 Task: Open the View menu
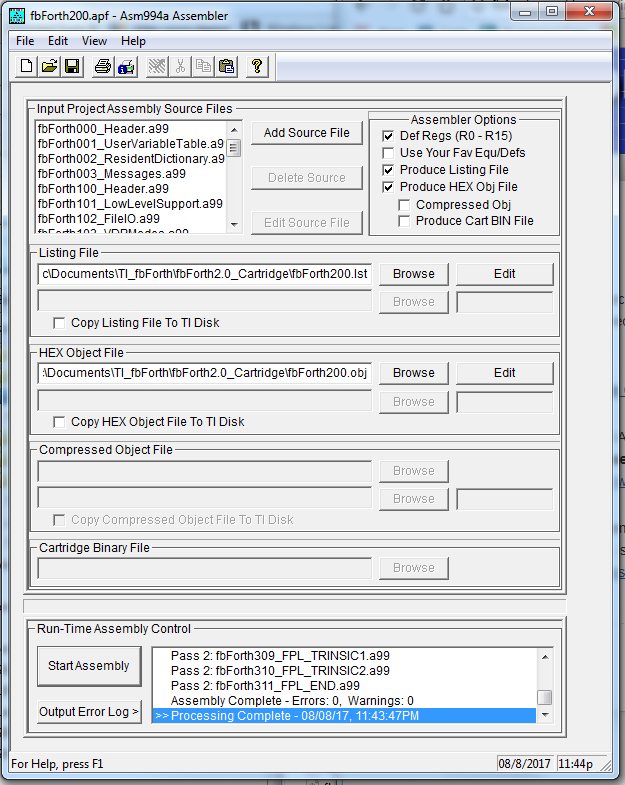(x=94, y=41)
